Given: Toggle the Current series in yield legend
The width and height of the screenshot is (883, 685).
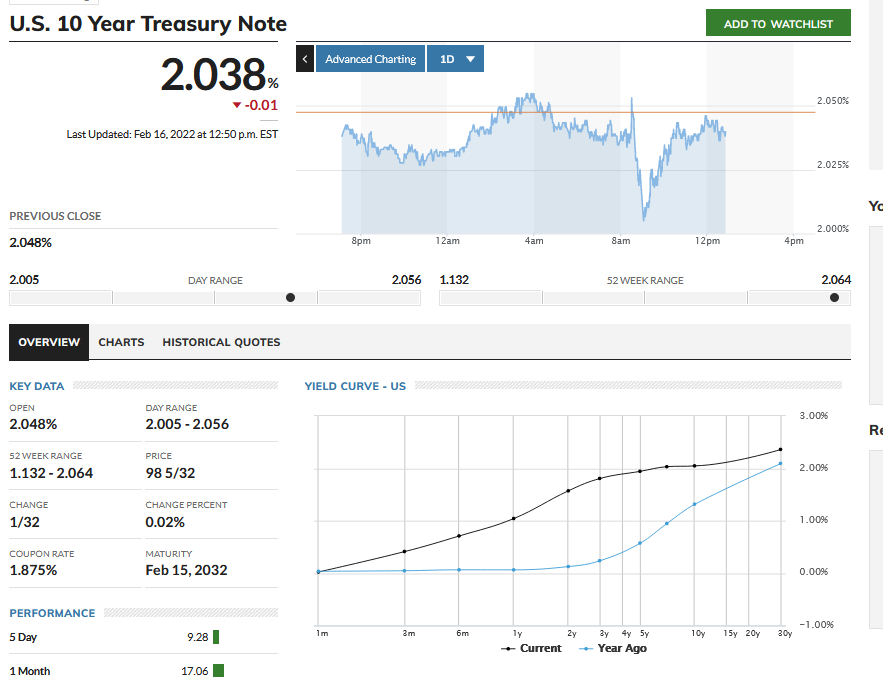Looking at the screenshot, I should pyautogui.click(x=531, y=648).
